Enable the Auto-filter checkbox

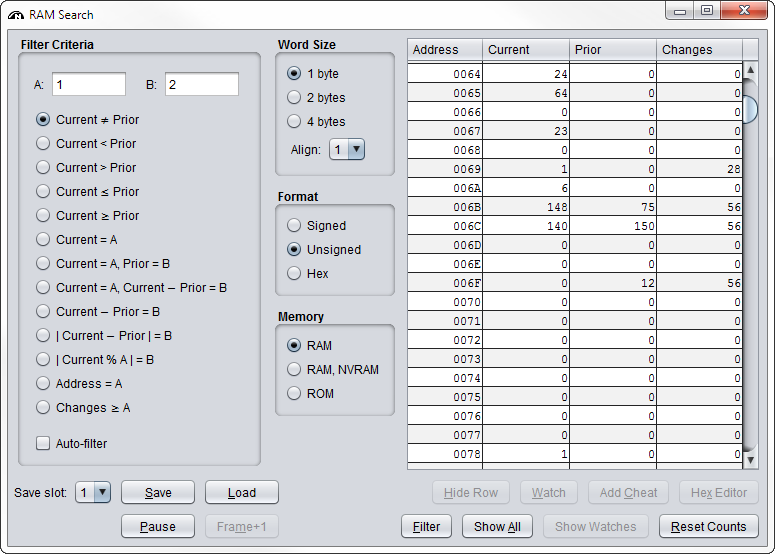pyautogui.click(x=43, y=443)
